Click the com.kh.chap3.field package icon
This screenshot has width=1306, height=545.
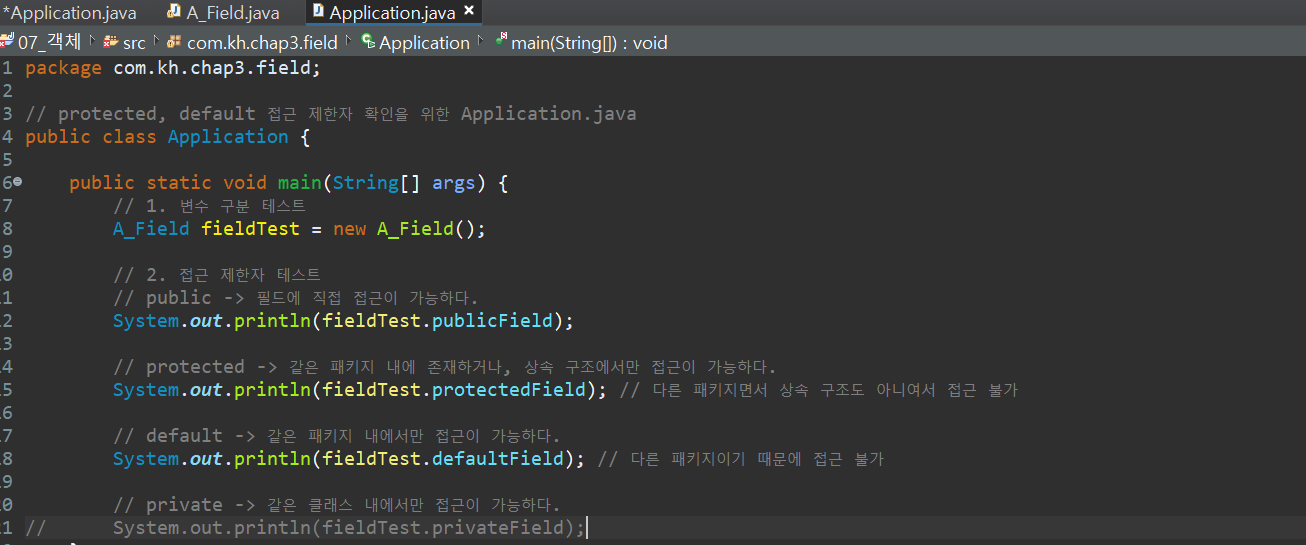(x=174, y=42)
